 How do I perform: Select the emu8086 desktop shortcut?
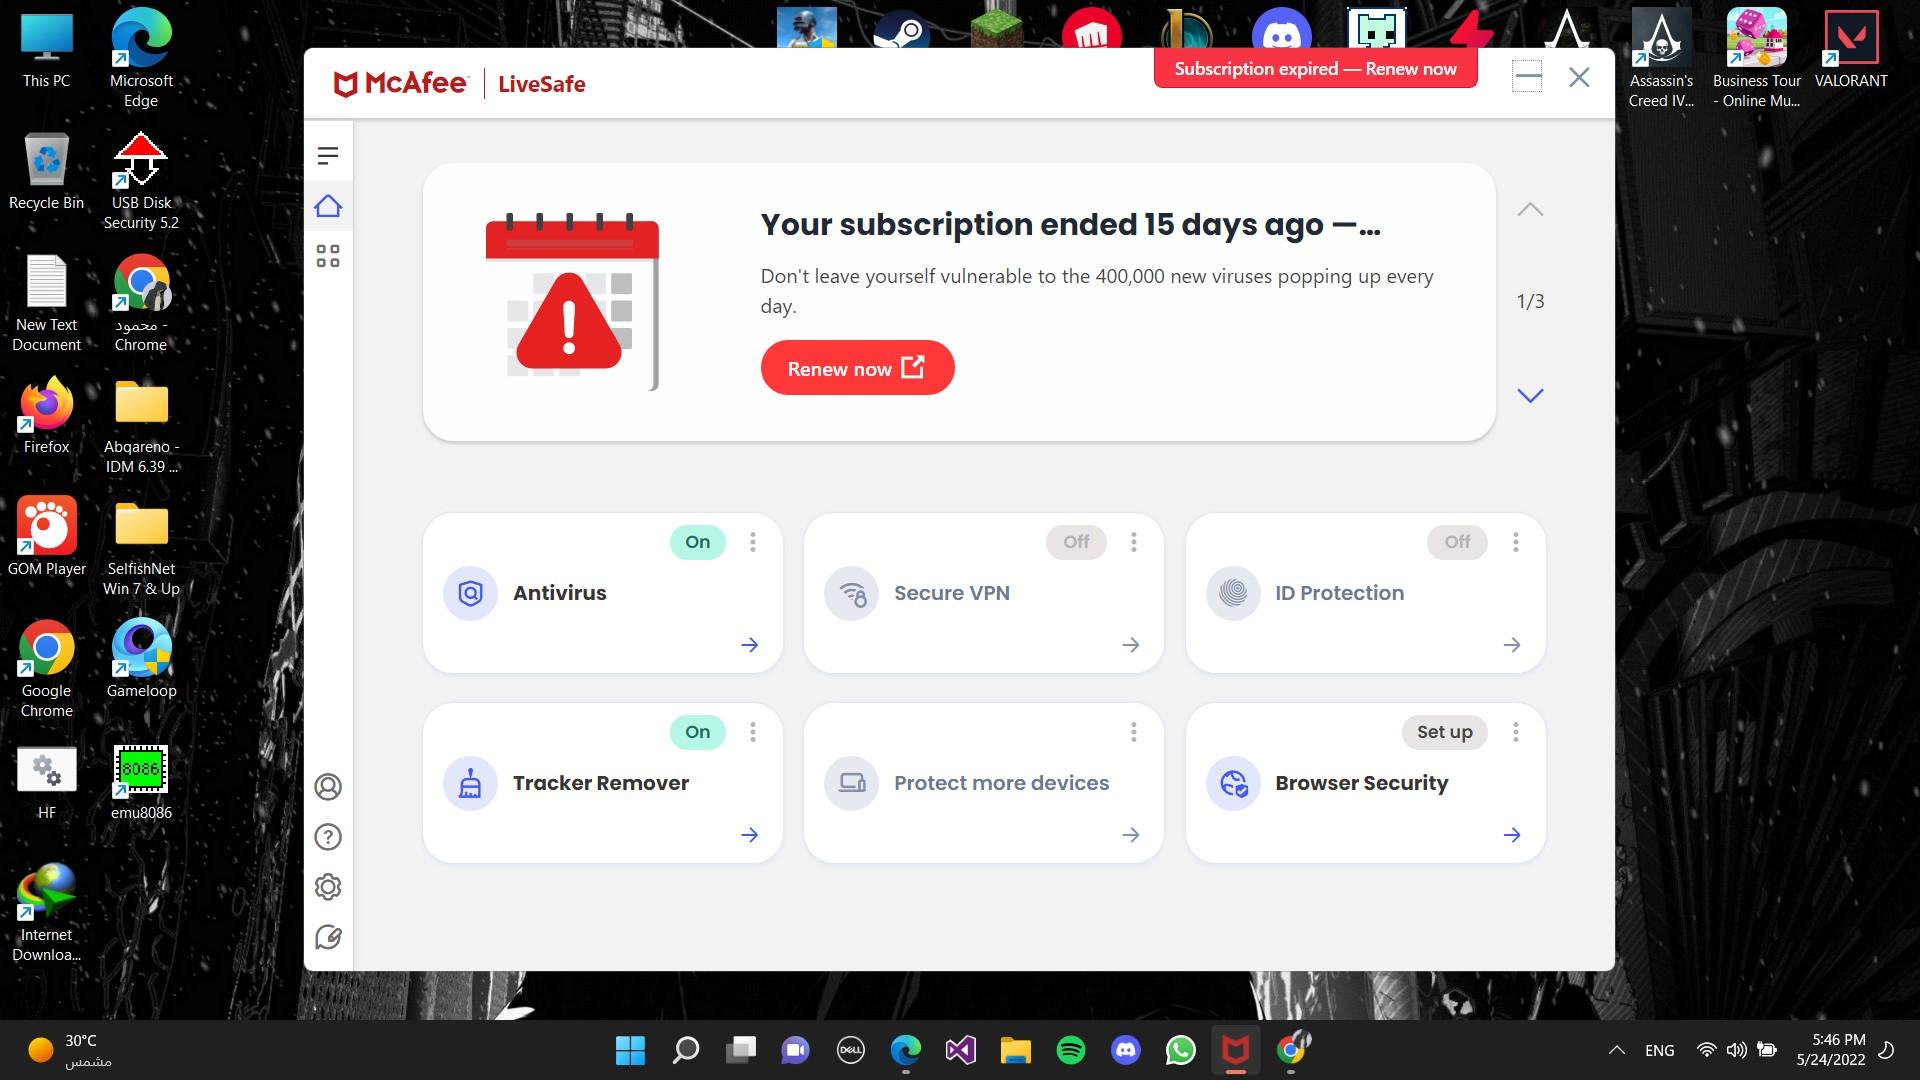(141, 782)
